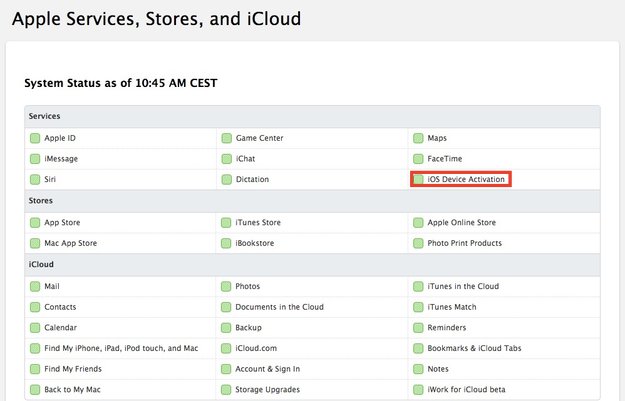The image size is (625, 401).
Task: Click the iOS Device Activation status icon
Action: 418,179
